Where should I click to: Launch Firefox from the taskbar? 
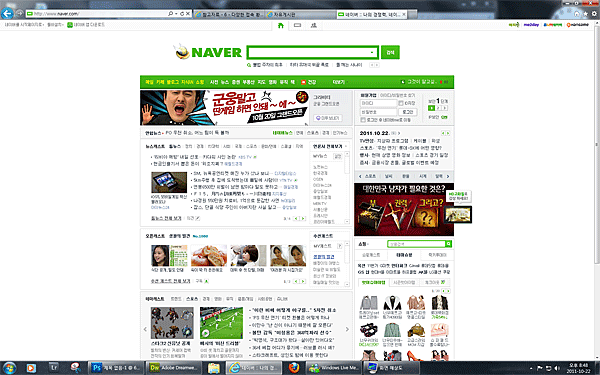294,368
